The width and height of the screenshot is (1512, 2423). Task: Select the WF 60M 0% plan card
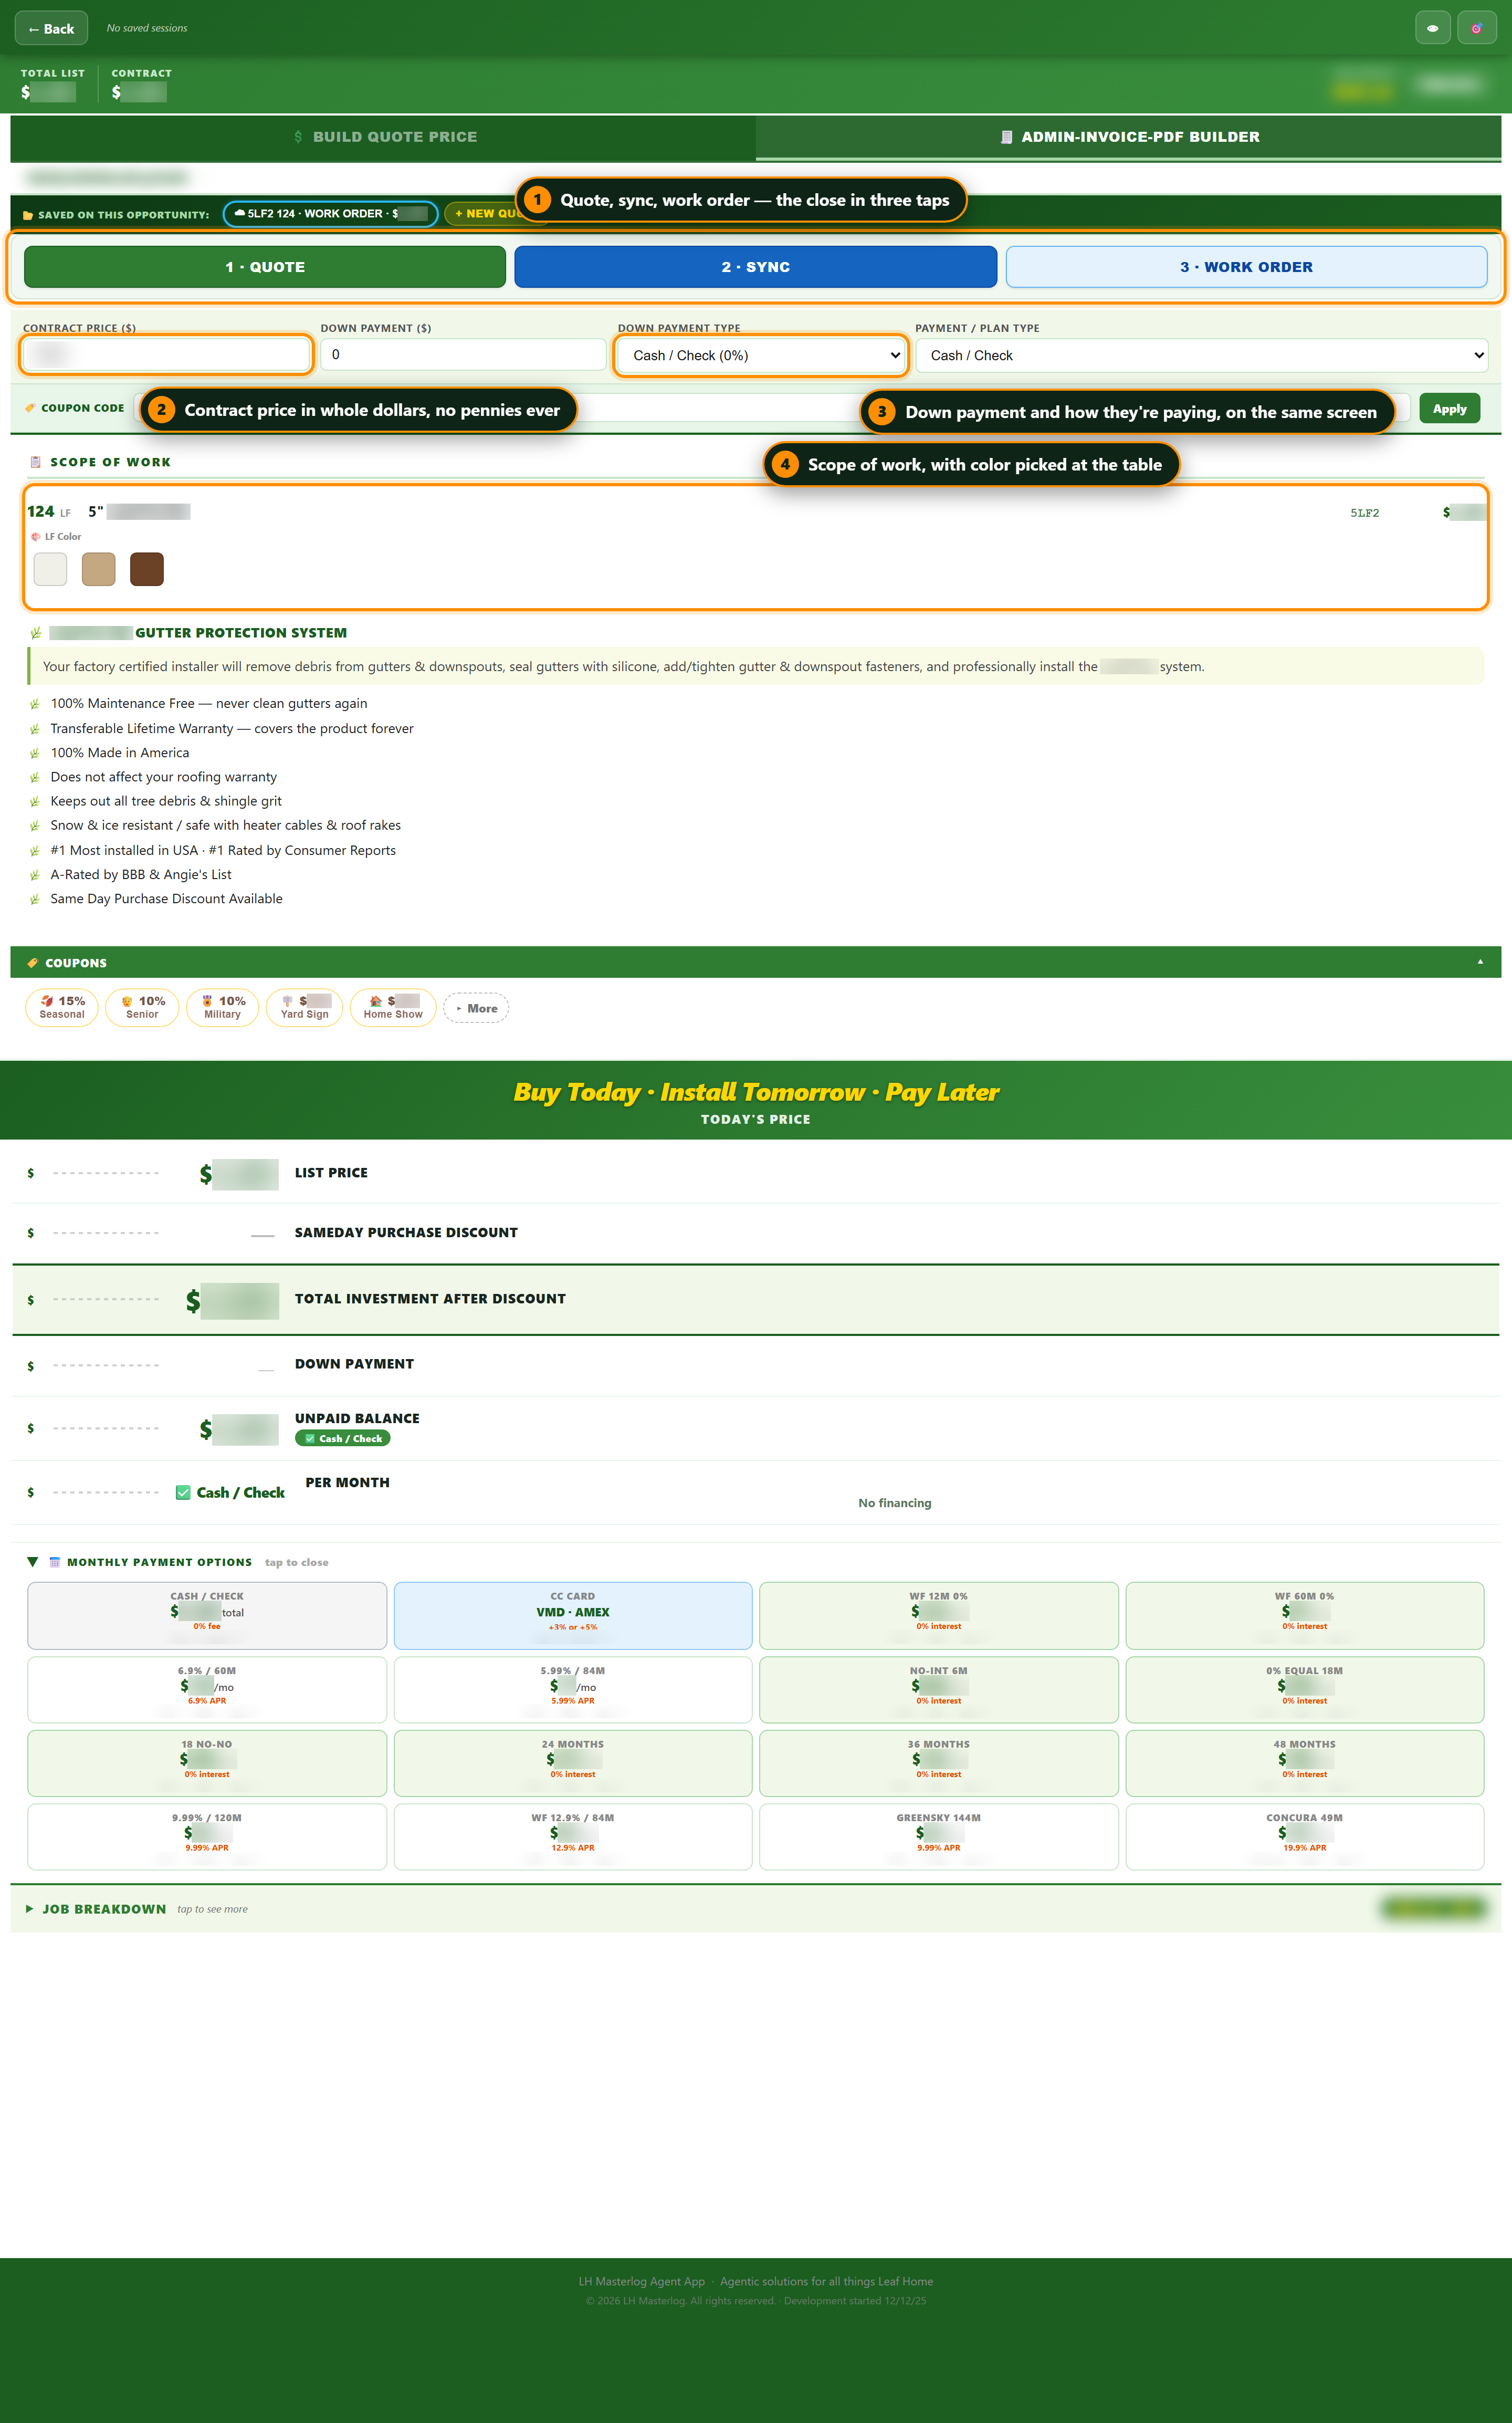click(x=1305, y=1615)
